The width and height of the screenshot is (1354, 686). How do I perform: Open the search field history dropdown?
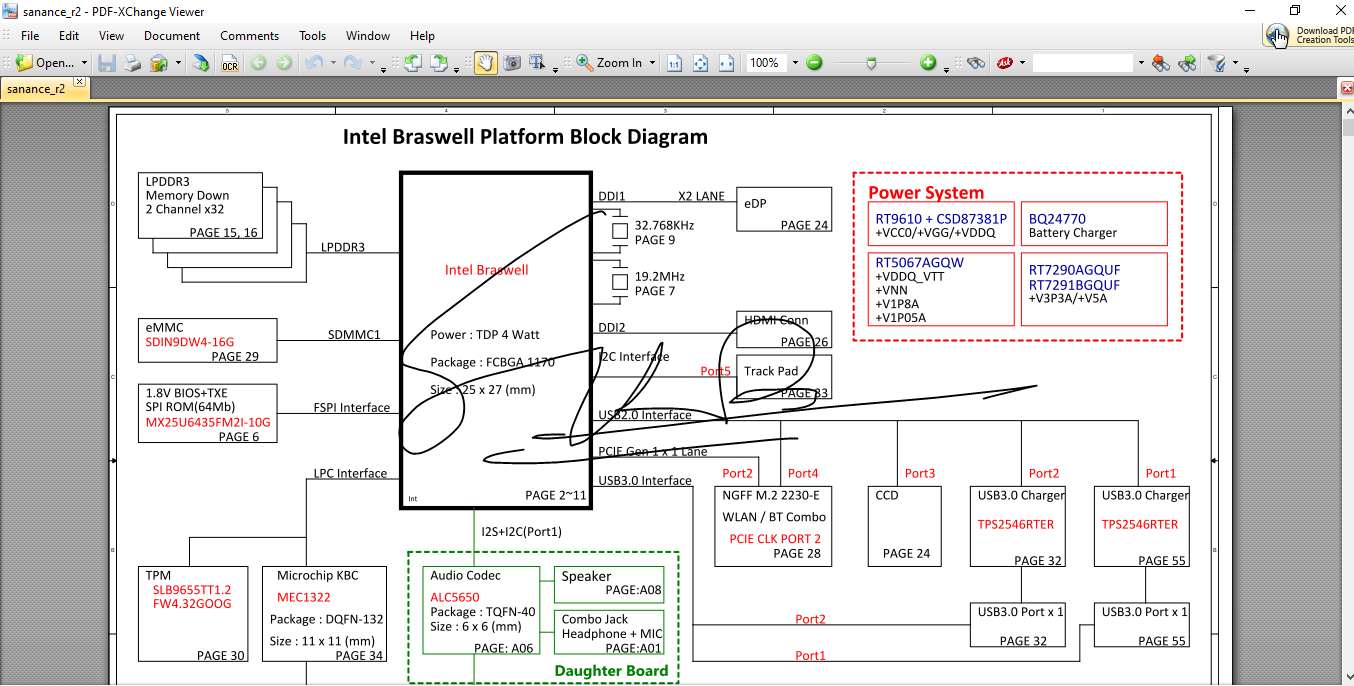pyautogui.click(x=1140, y=62)
